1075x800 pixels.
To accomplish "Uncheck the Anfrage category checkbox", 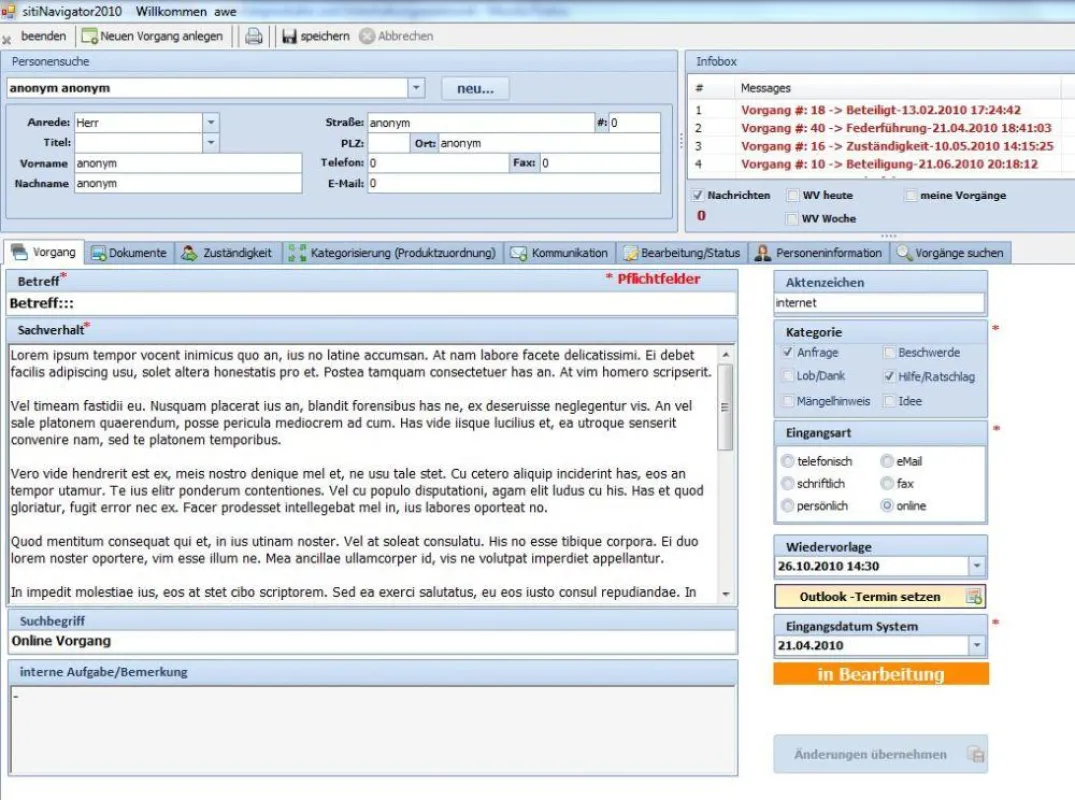I will pyautogui.click(x=788, y=352).
